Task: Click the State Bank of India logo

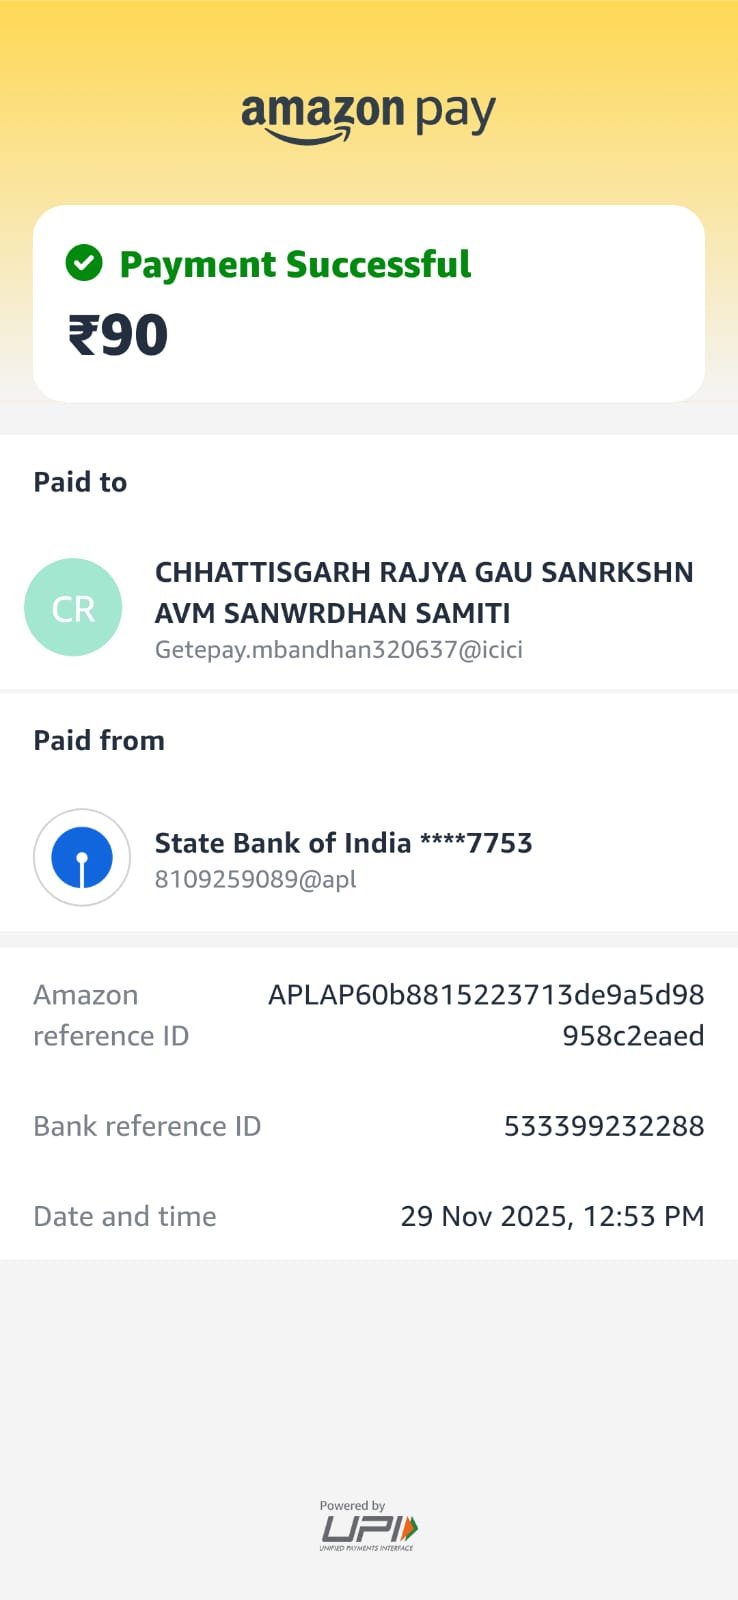Action: click(x=82, y=858)
